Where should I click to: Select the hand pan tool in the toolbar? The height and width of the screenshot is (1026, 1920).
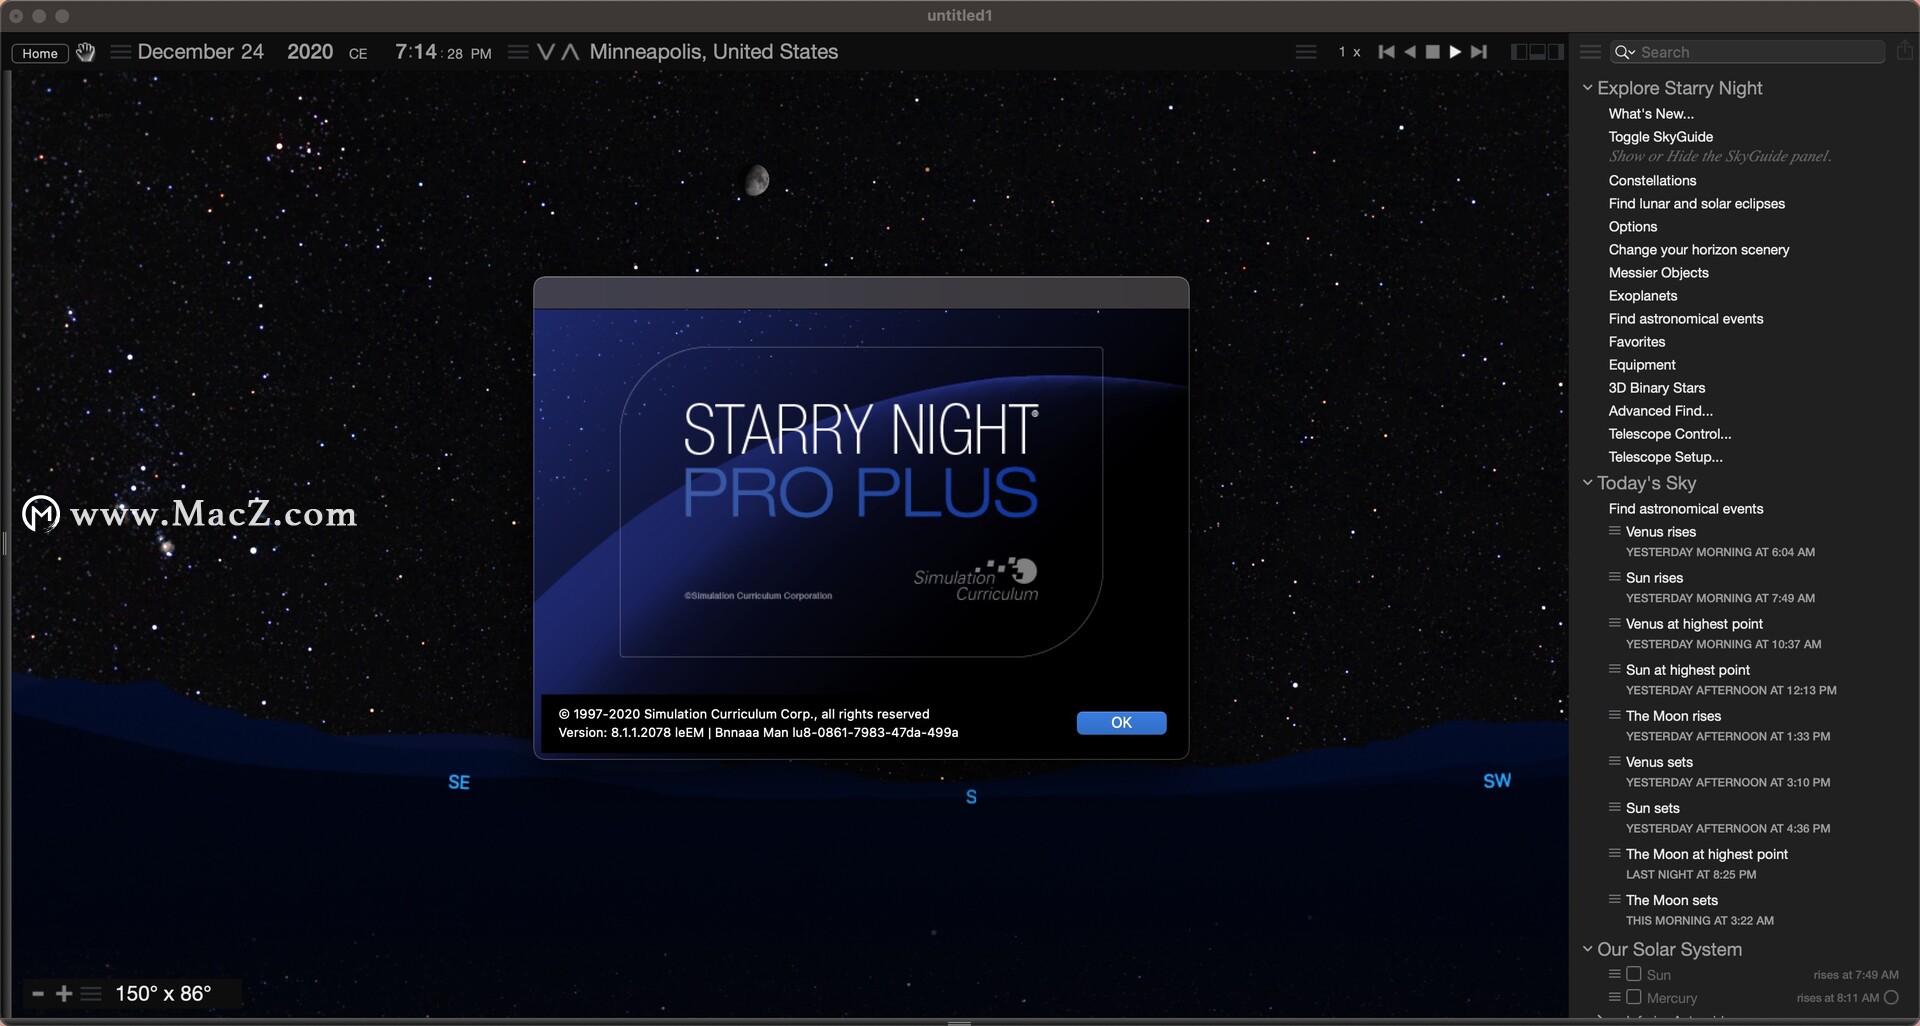pyautogui.click(x=86, y=52)
